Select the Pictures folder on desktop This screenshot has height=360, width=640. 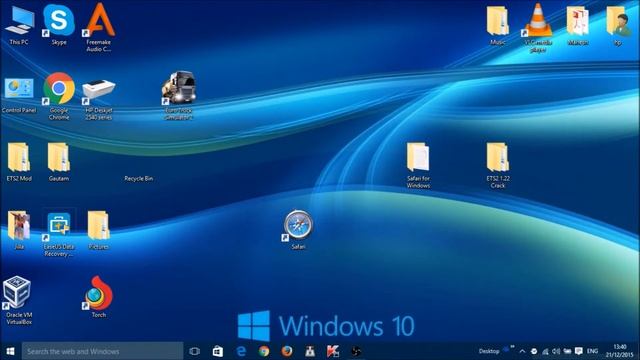pos(98,230)
